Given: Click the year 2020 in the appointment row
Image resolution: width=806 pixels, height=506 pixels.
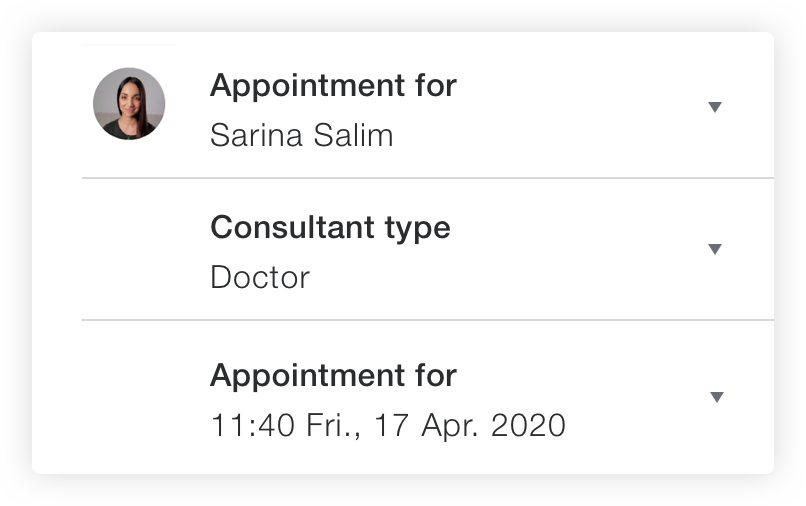Looking at the screenshot, I should [x=528, y=426].
